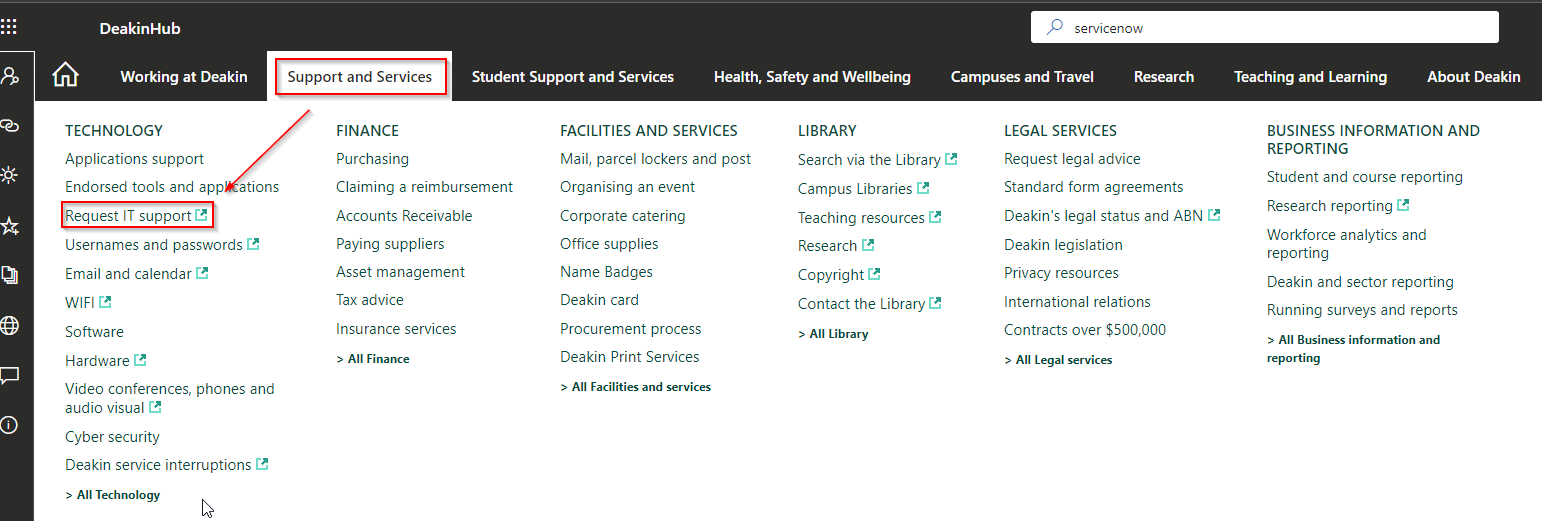Viewport: 1542px width, 521px height.
Task: Open the people profile icon in sidebar
Action: tap(10, 76)
